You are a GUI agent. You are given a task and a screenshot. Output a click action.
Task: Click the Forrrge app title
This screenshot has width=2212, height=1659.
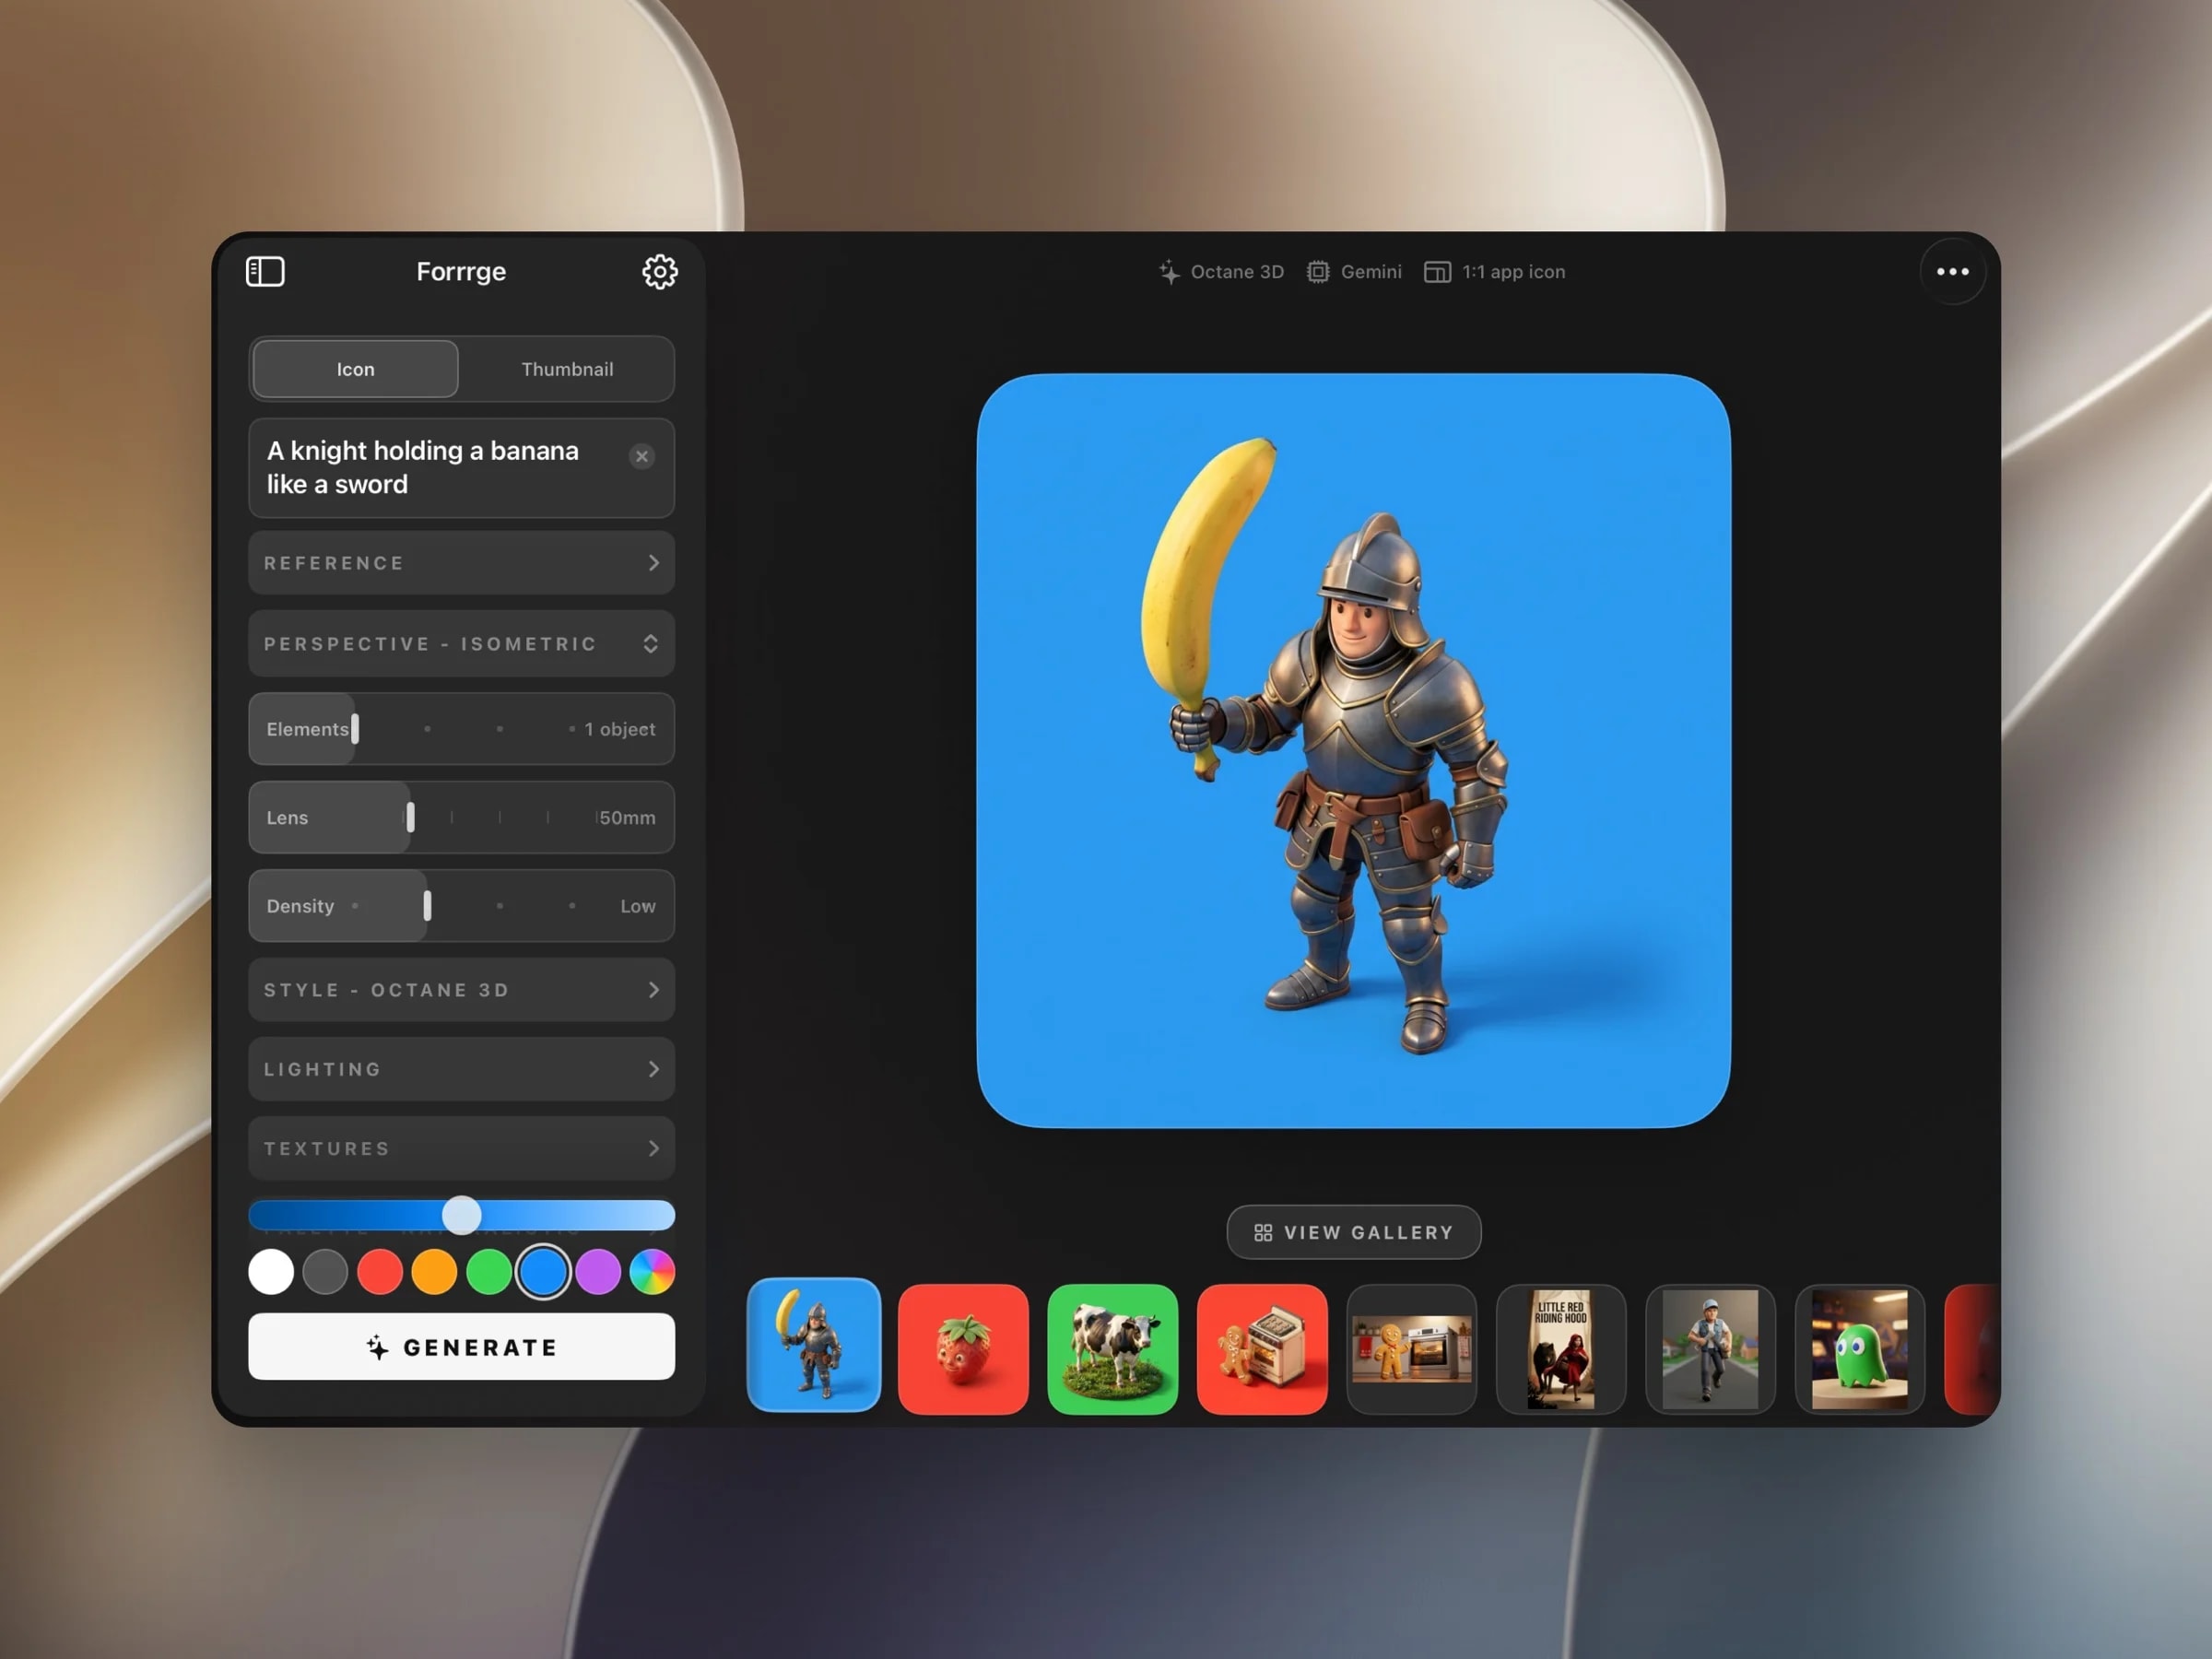461,271
